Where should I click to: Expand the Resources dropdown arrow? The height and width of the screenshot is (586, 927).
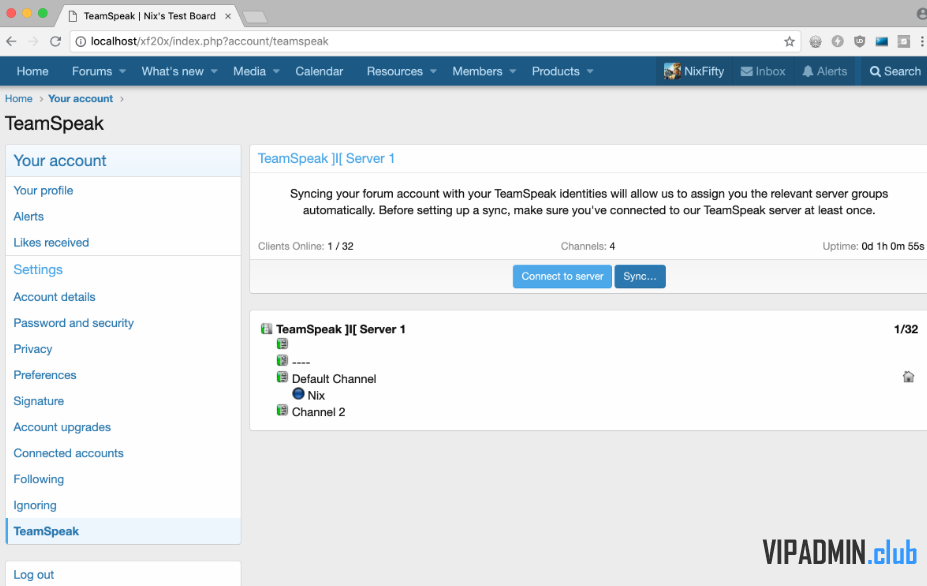[x=433, y=72]
